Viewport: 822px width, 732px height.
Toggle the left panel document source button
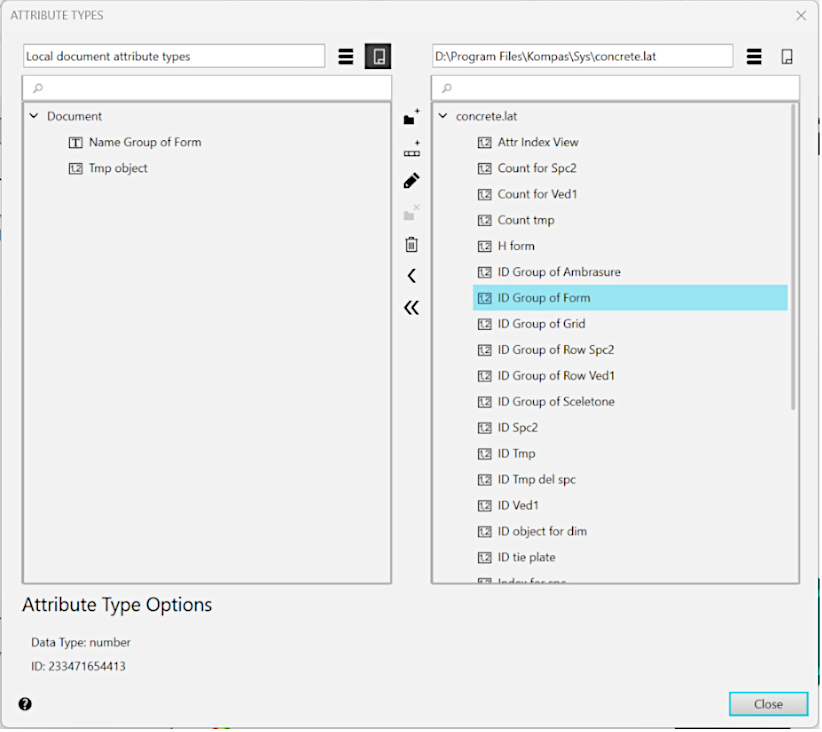tap(378, 57)
